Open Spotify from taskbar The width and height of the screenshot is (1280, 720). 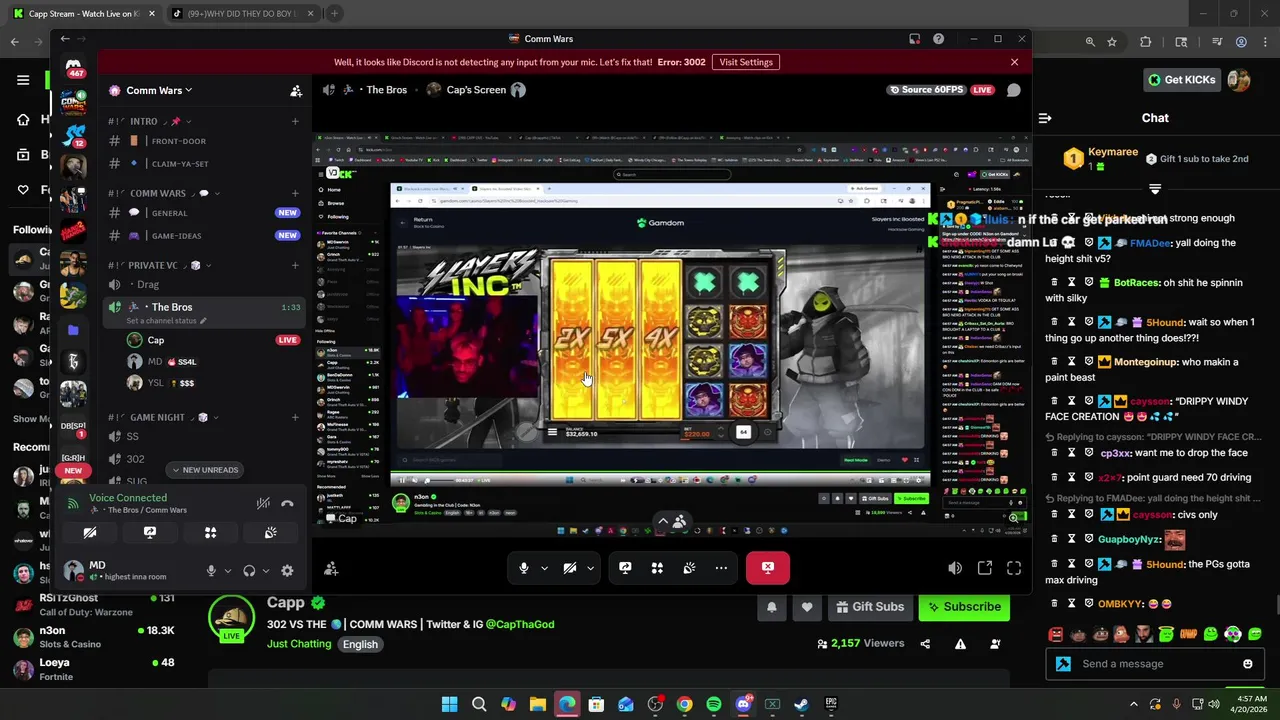(x=714, y=704)
